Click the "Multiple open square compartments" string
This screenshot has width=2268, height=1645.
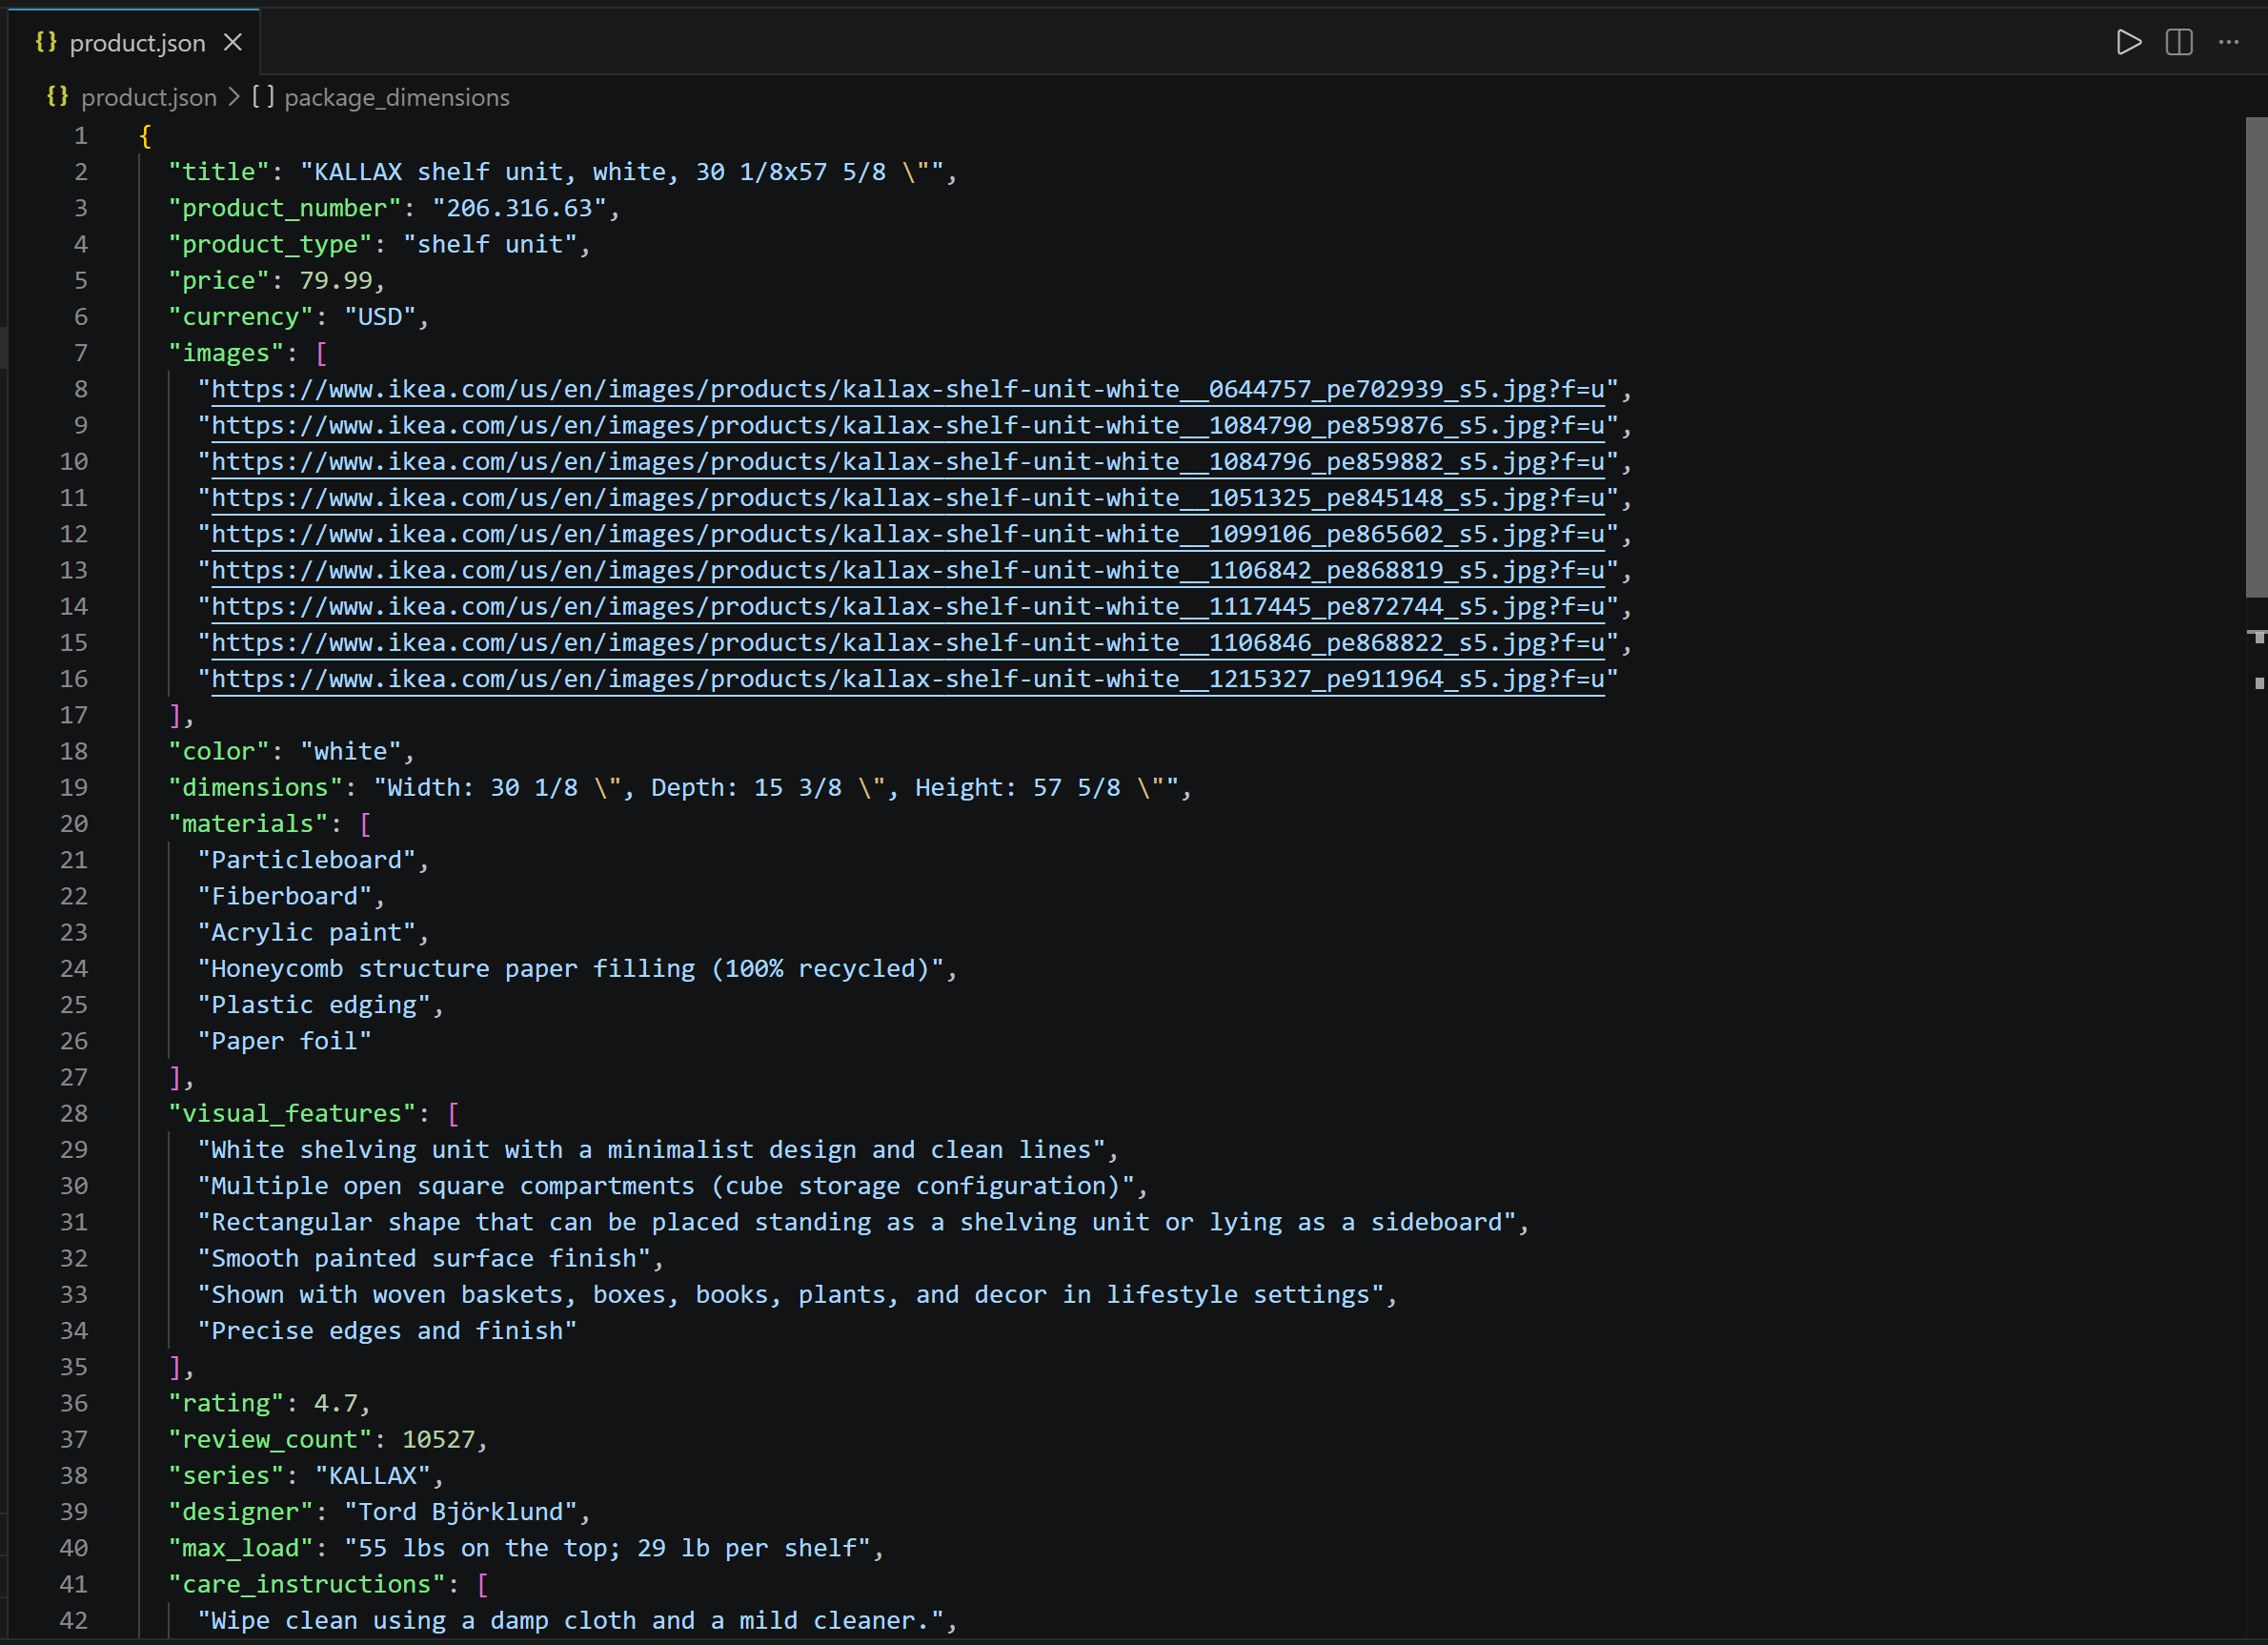tap(667, 1186)
